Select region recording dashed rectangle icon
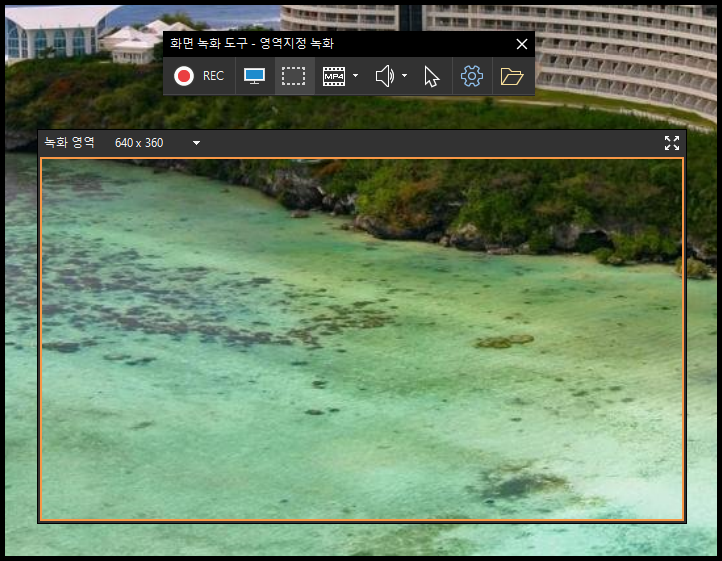This screenshot has height=561, width=722. [294, 76]
